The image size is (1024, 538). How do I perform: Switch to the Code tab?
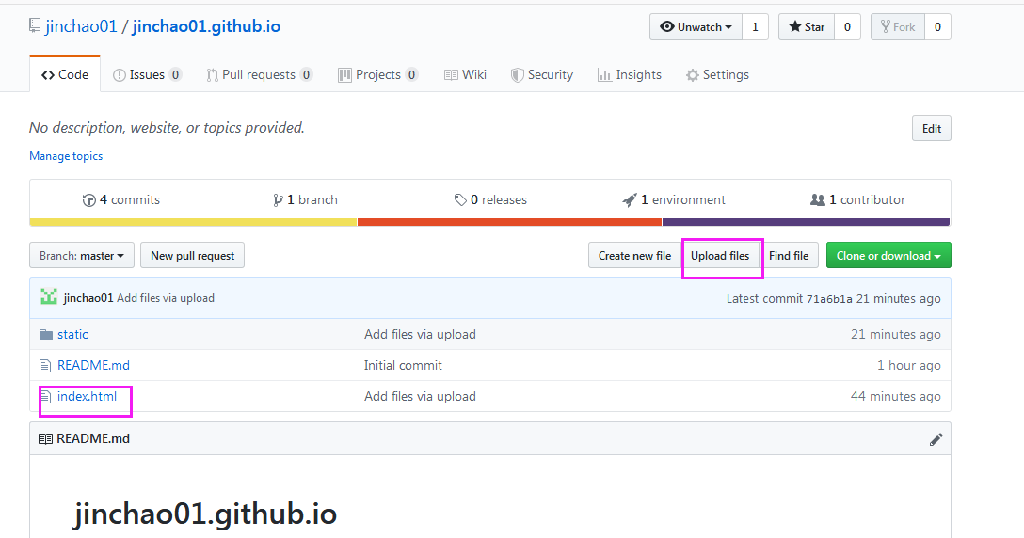(x=65, y=74)
